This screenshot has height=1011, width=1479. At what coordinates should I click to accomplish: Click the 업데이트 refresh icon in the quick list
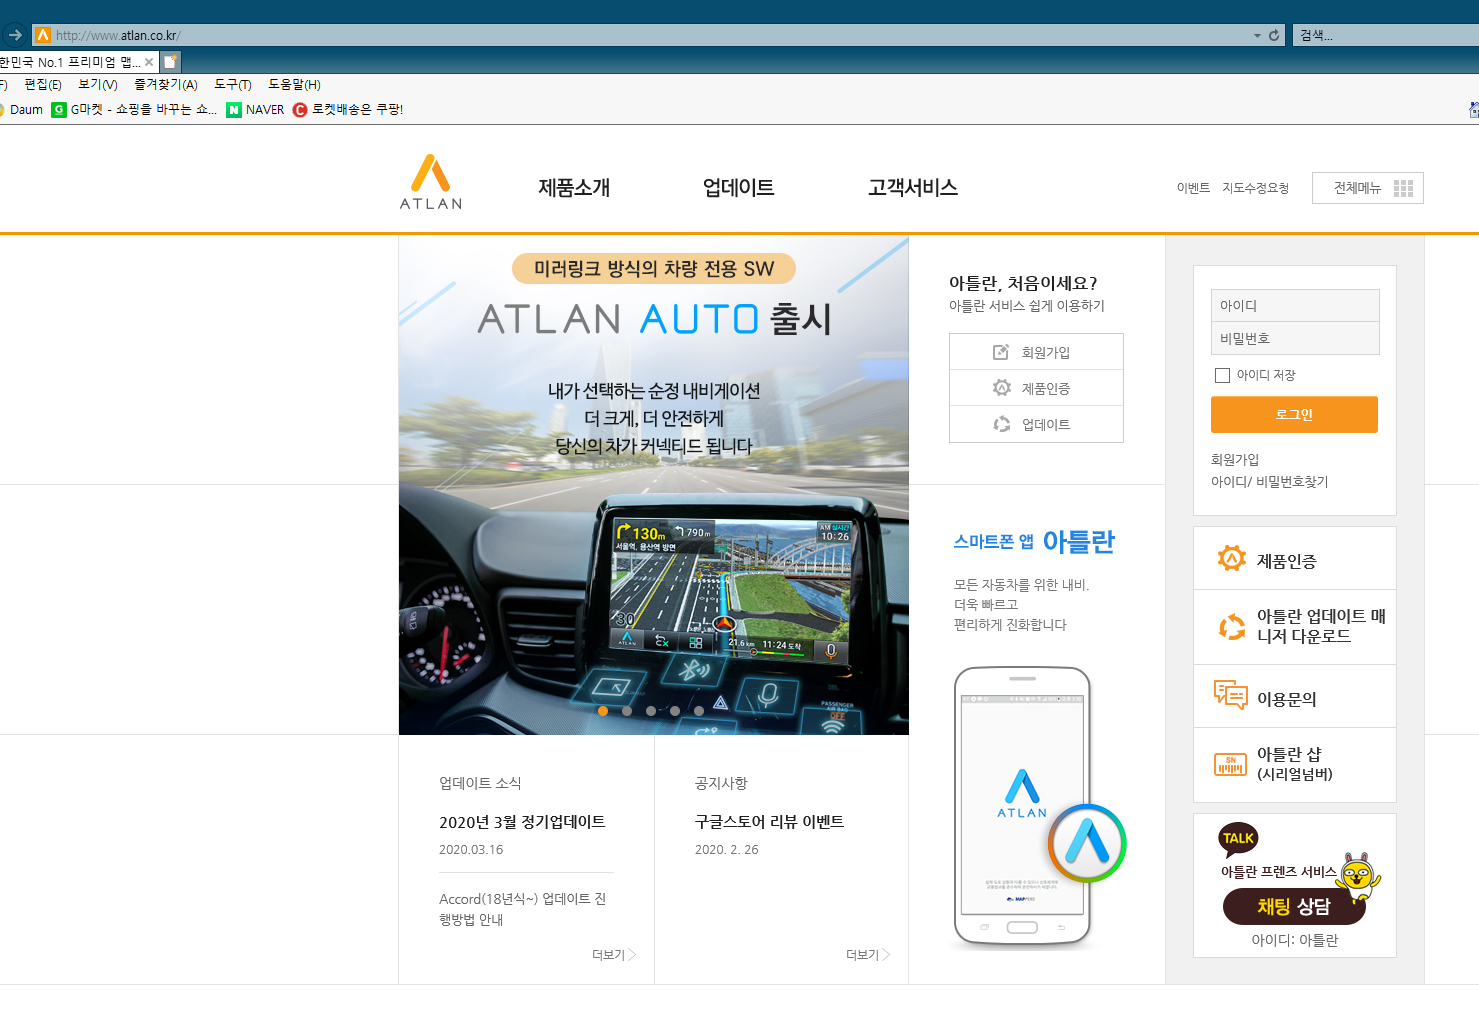[1001, 424]
